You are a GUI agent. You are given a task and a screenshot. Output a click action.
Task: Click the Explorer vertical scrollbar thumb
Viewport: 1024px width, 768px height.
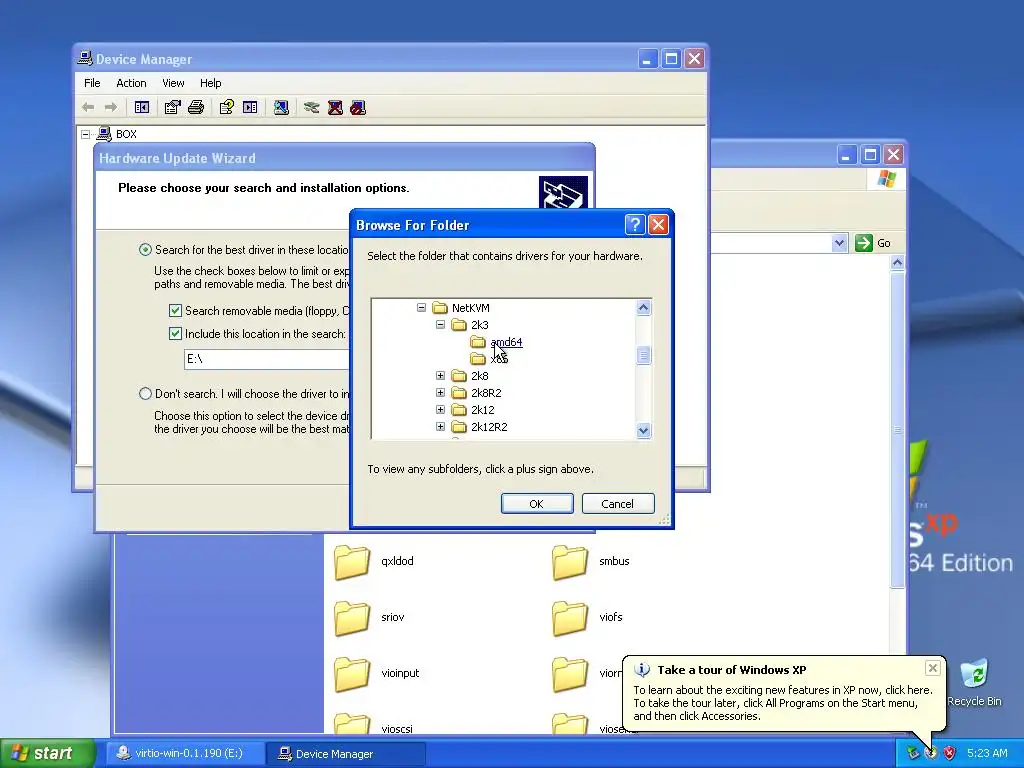click(897, 430)
